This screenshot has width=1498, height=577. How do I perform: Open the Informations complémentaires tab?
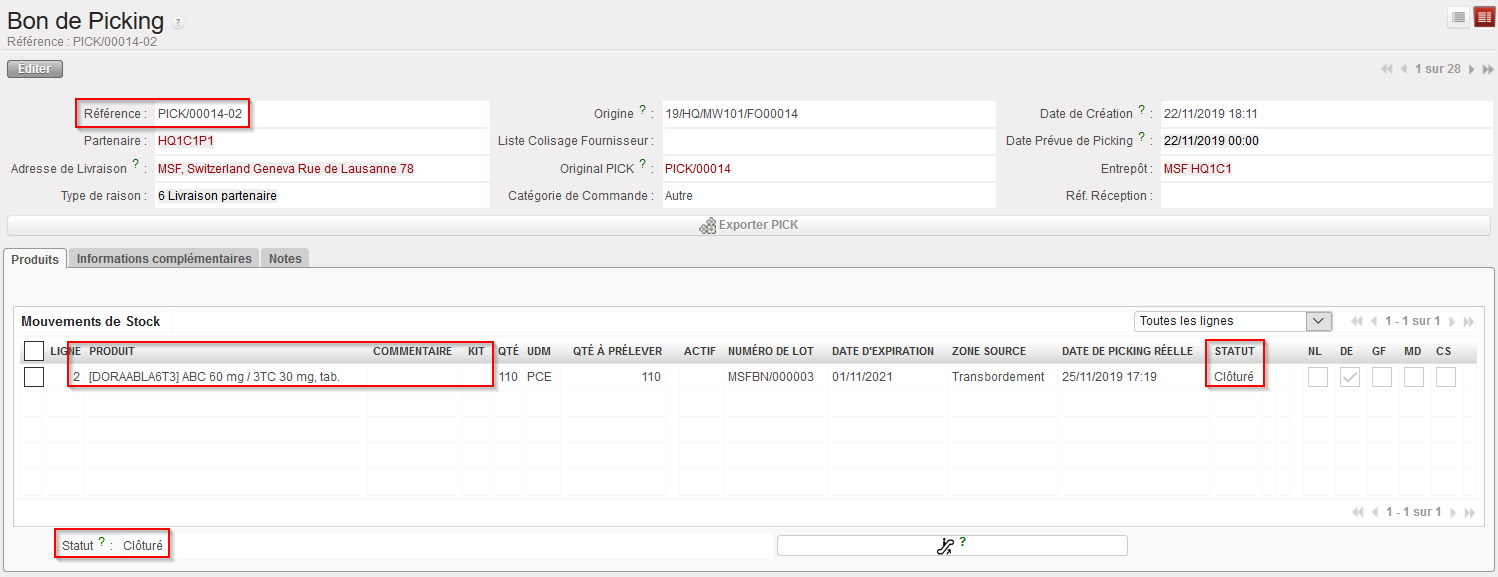coord(164,258)
